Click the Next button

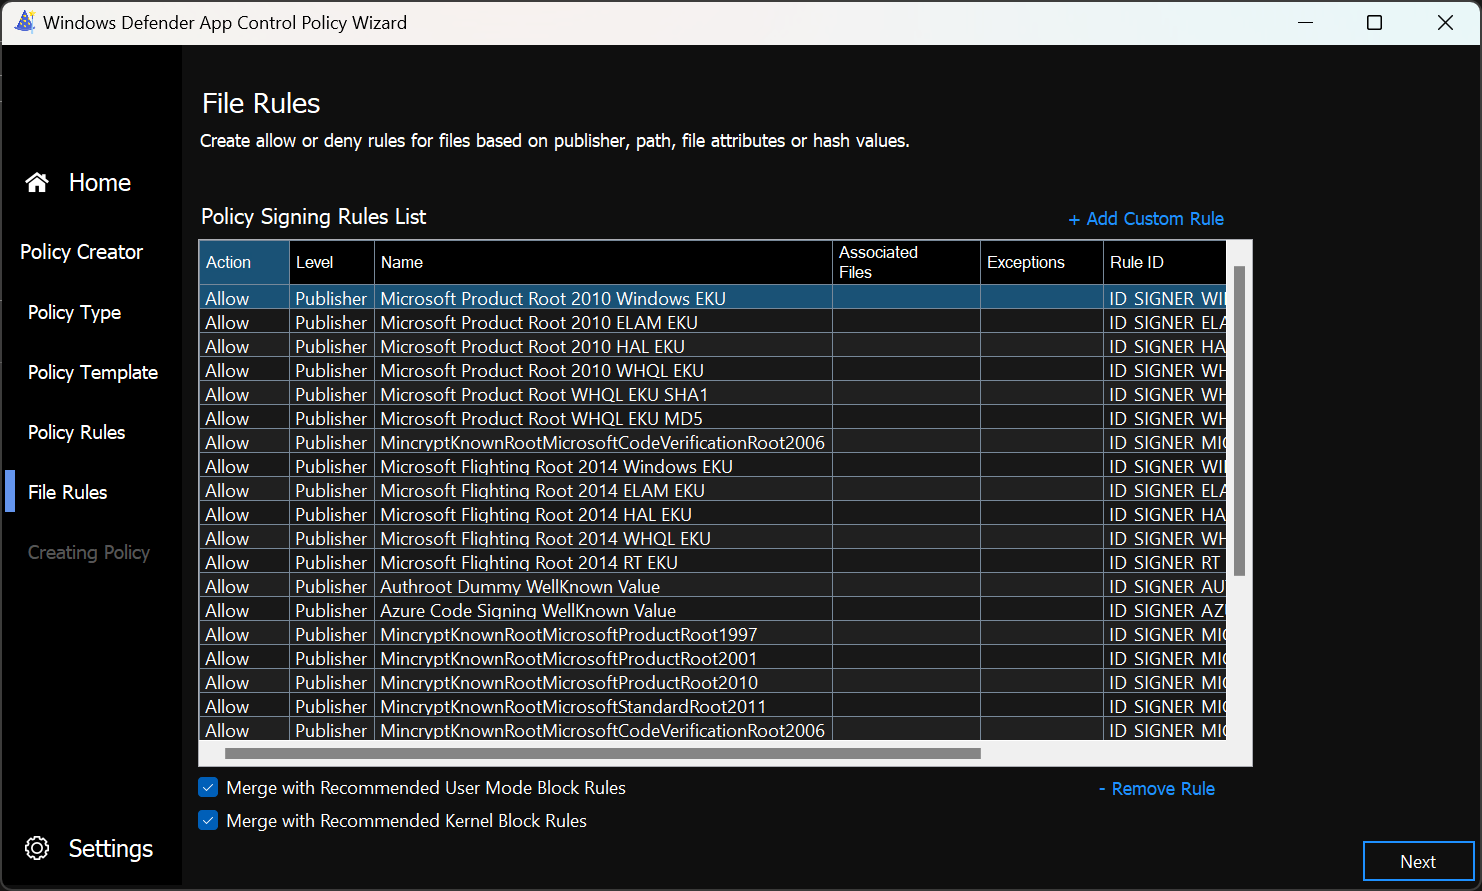(1418, 861)
